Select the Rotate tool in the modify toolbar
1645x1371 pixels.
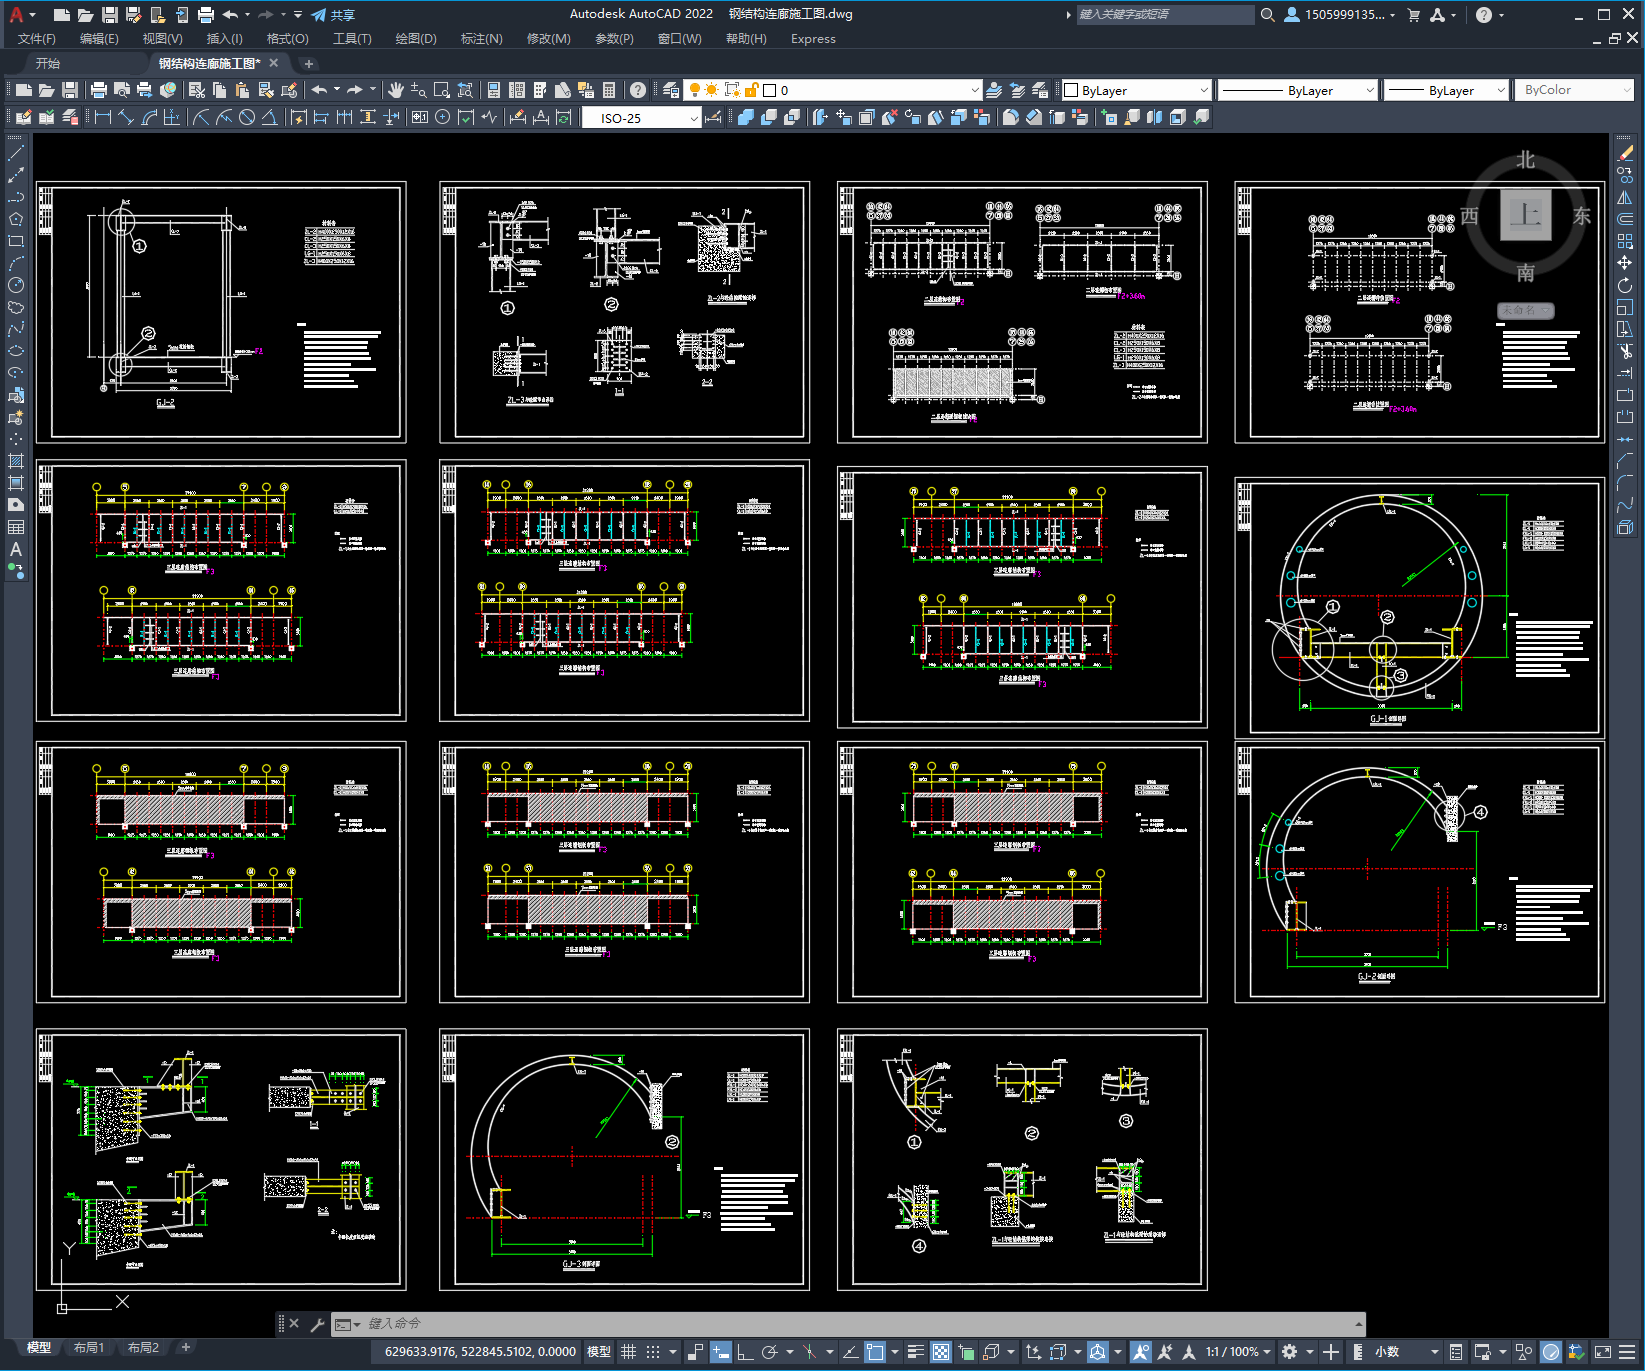(x=1625, y=285)
